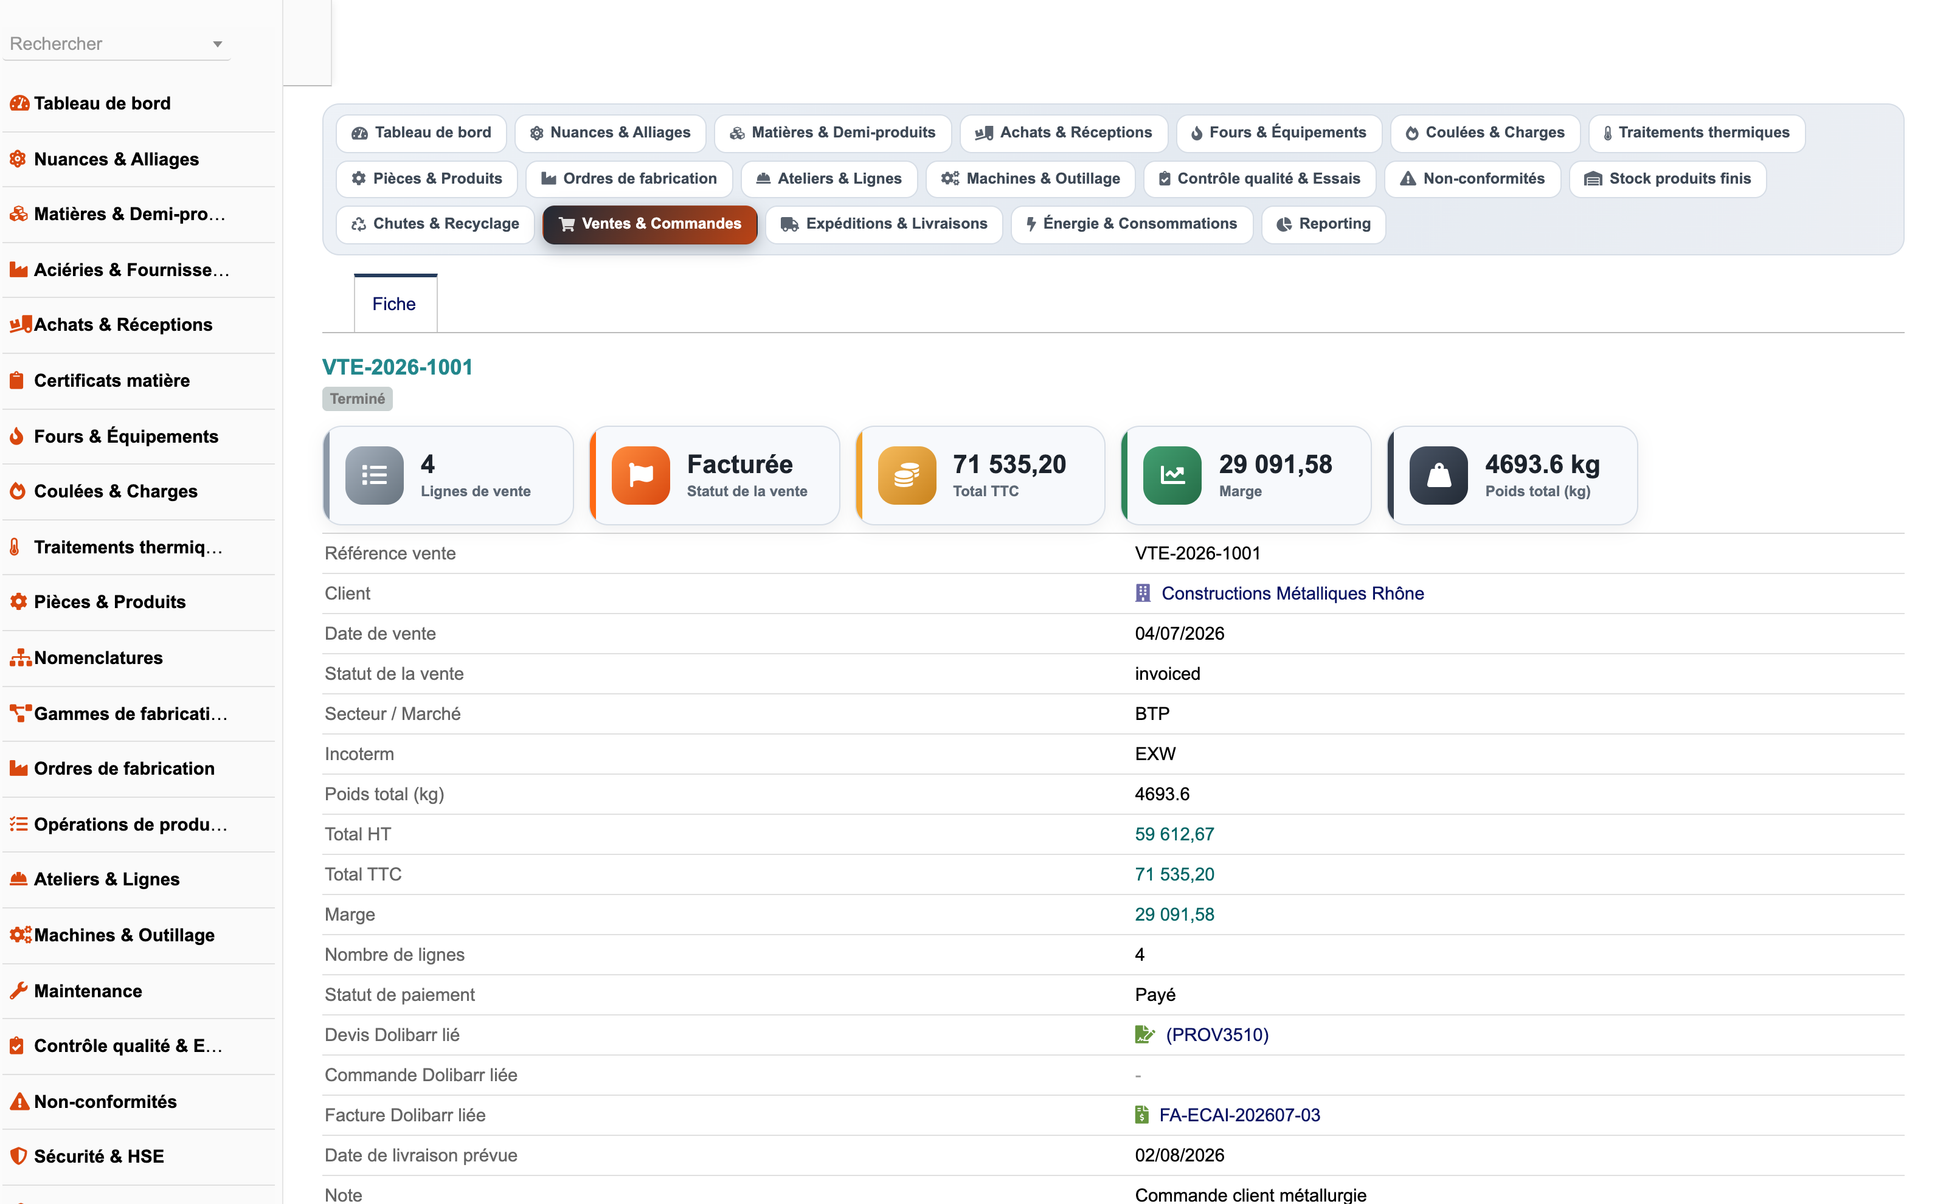Click the Lignes de vente list icon
Screen dimensions: 1946x1204
click(374, 475)
